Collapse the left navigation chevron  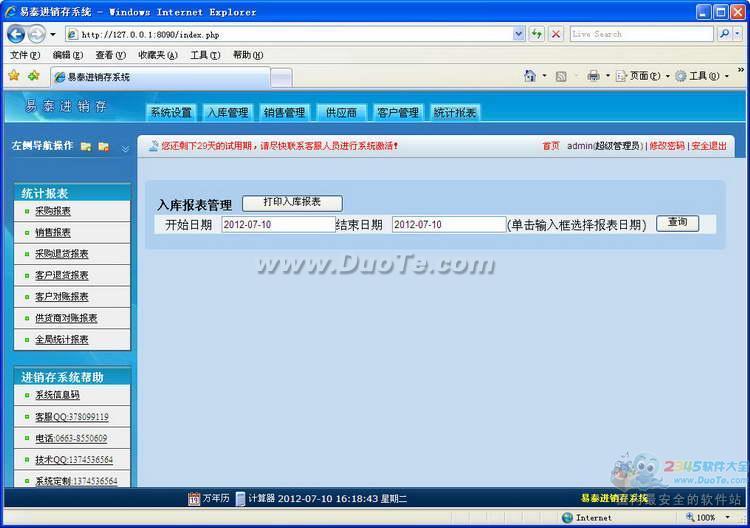[x=125, y=148]
